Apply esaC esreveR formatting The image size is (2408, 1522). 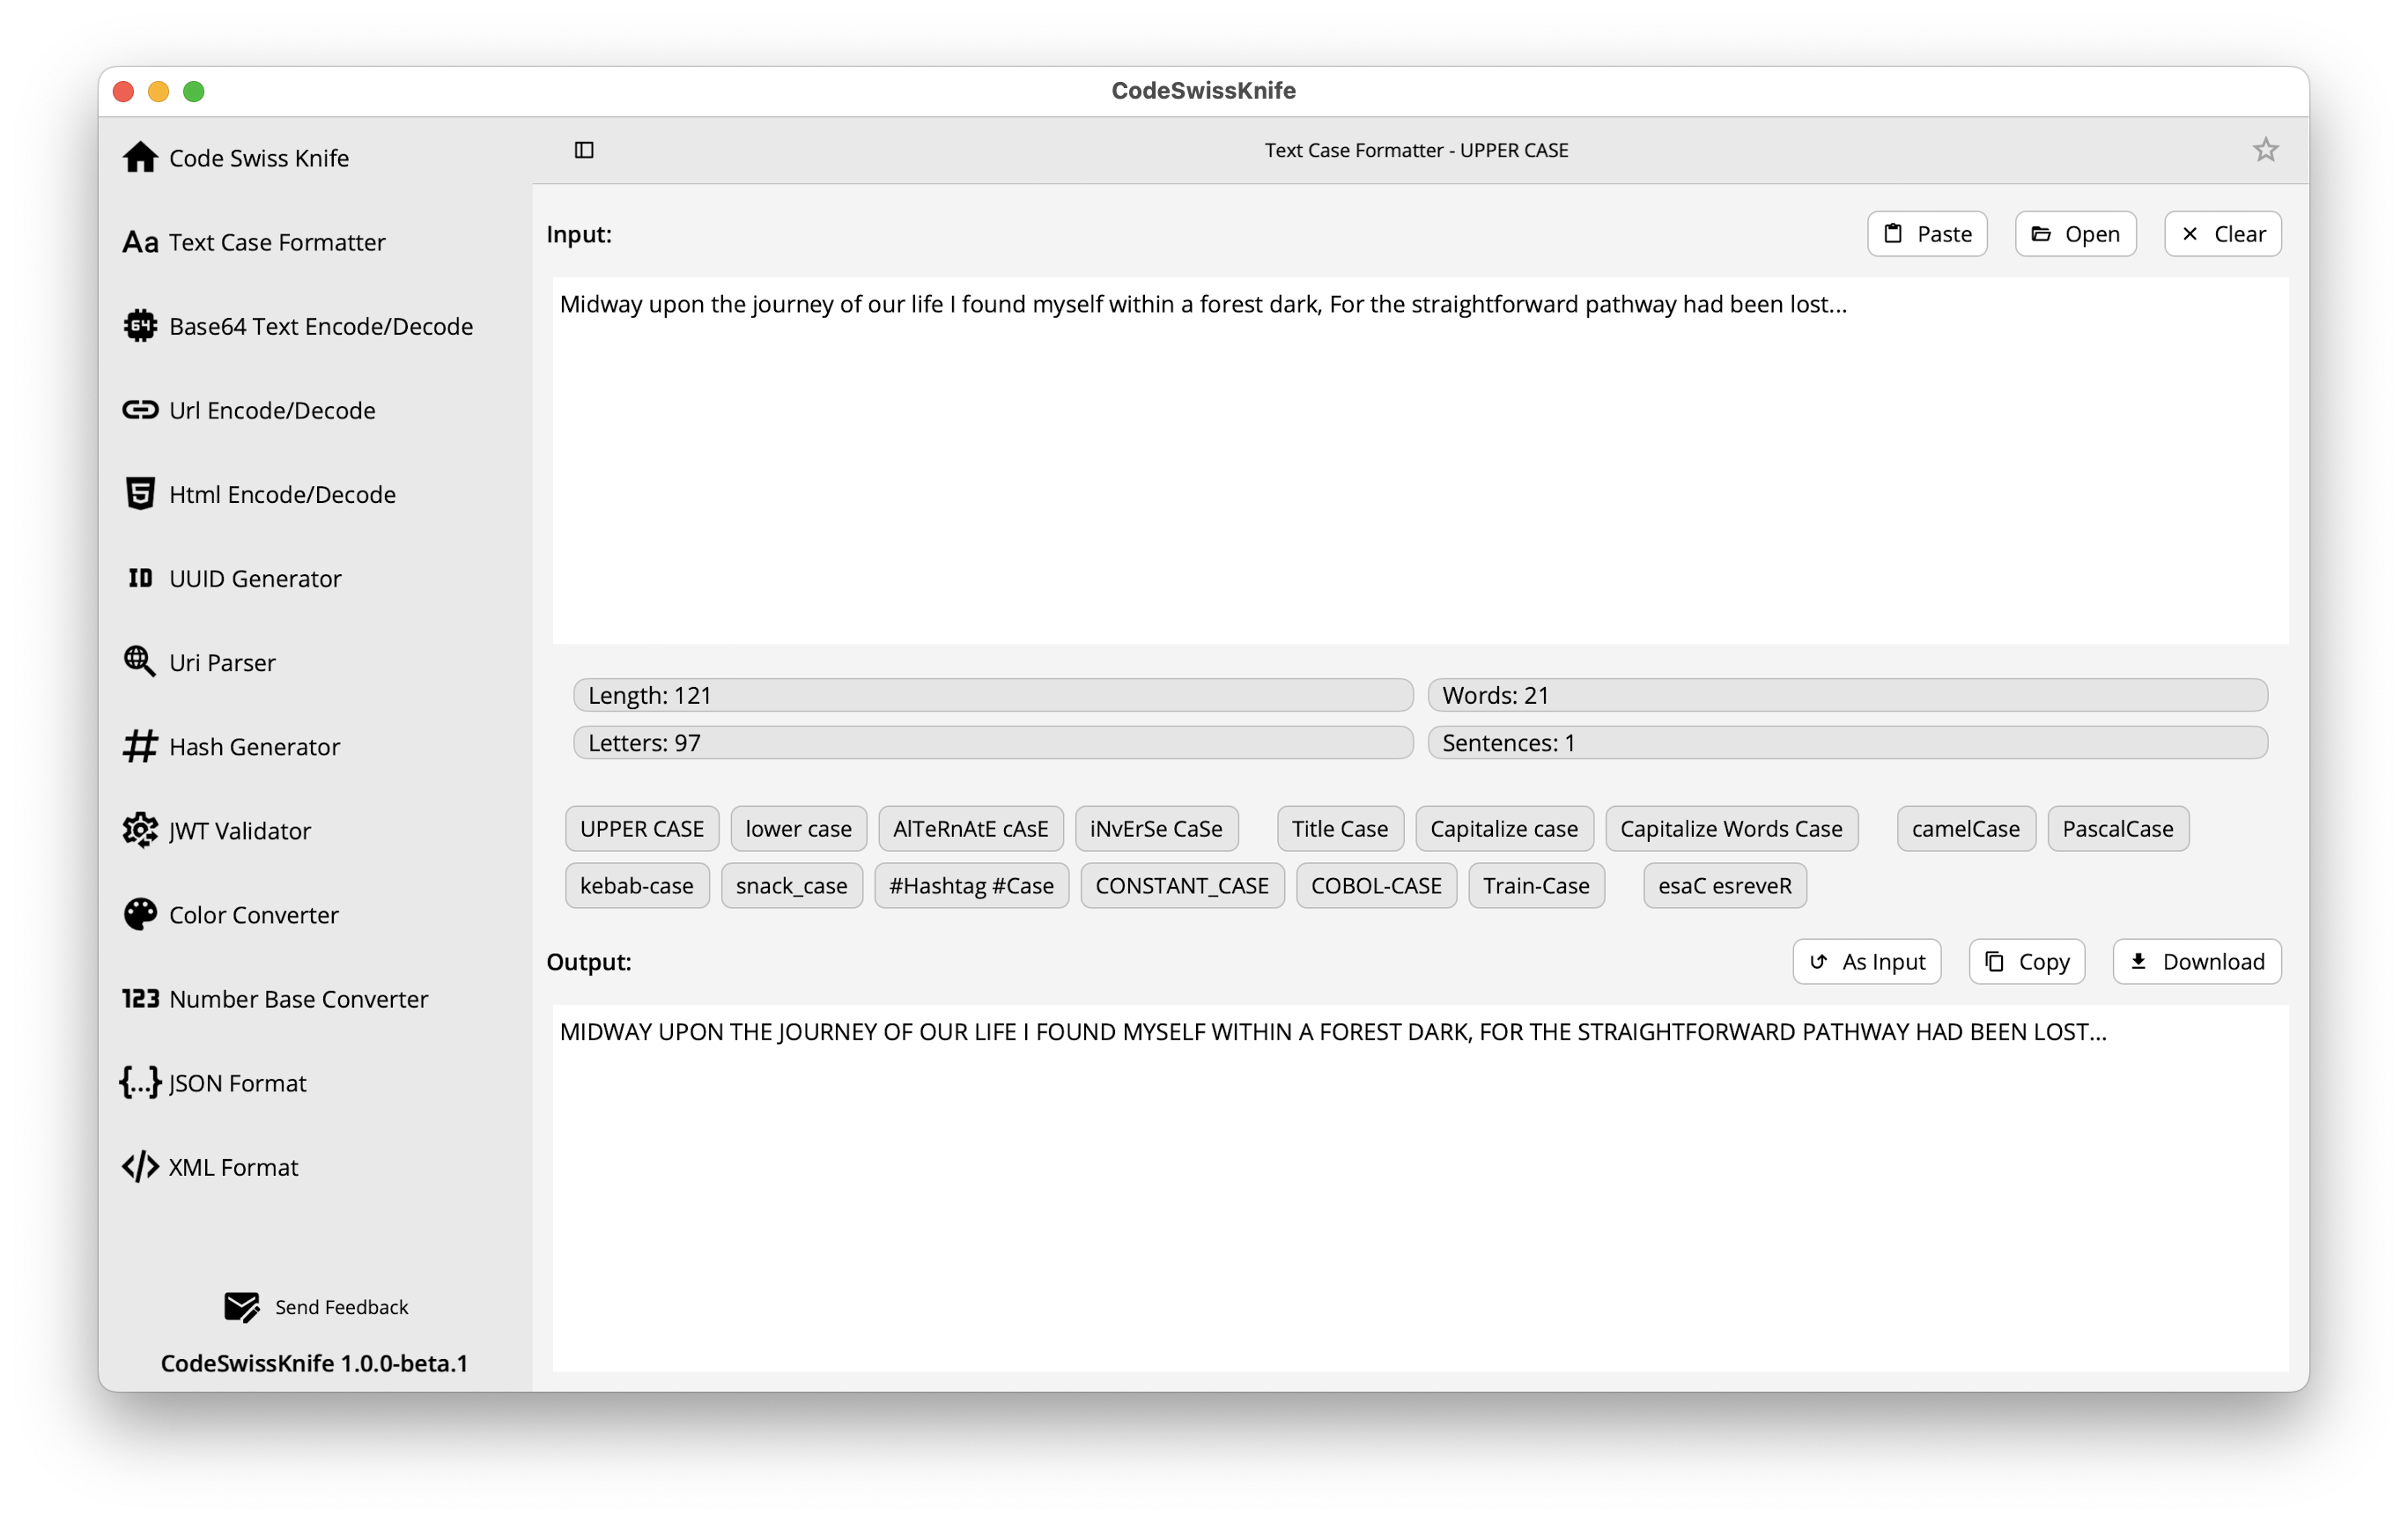[x=1724, y=885]
